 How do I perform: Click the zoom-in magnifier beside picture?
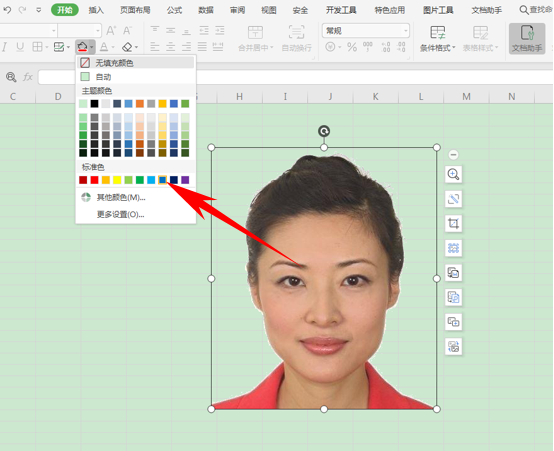tap(453, 174)
